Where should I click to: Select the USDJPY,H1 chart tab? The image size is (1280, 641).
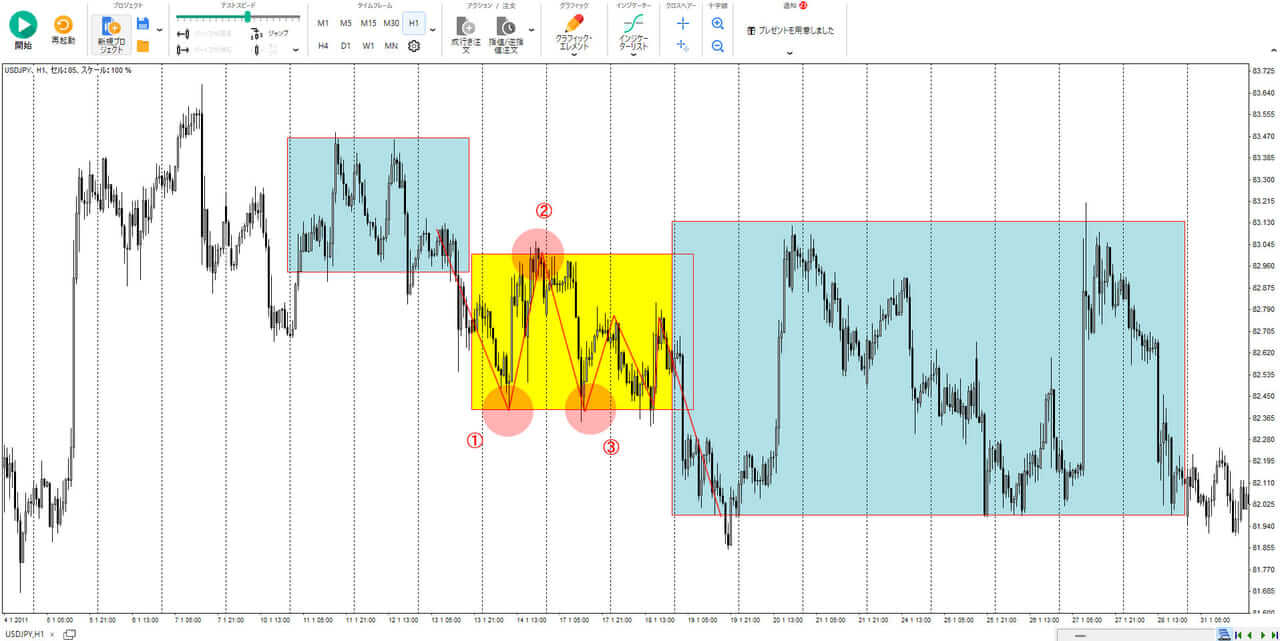pyautogui.click(x=25, y=634)
